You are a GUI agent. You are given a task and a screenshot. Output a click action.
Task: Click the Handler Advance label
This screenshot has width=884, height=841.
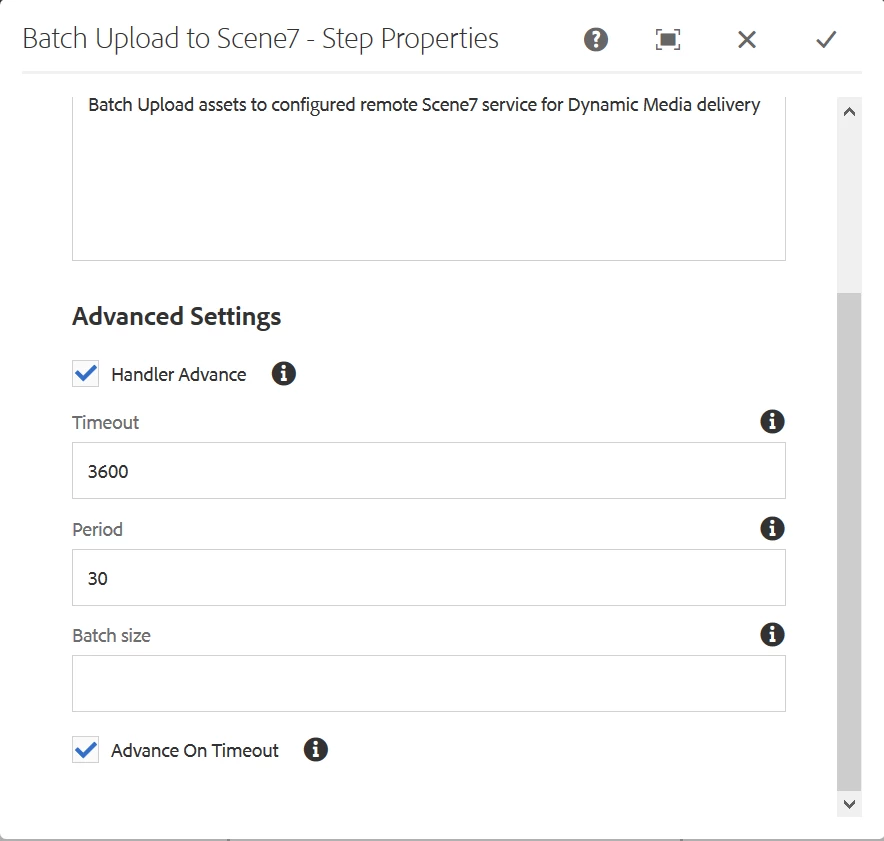pos(179,374)
